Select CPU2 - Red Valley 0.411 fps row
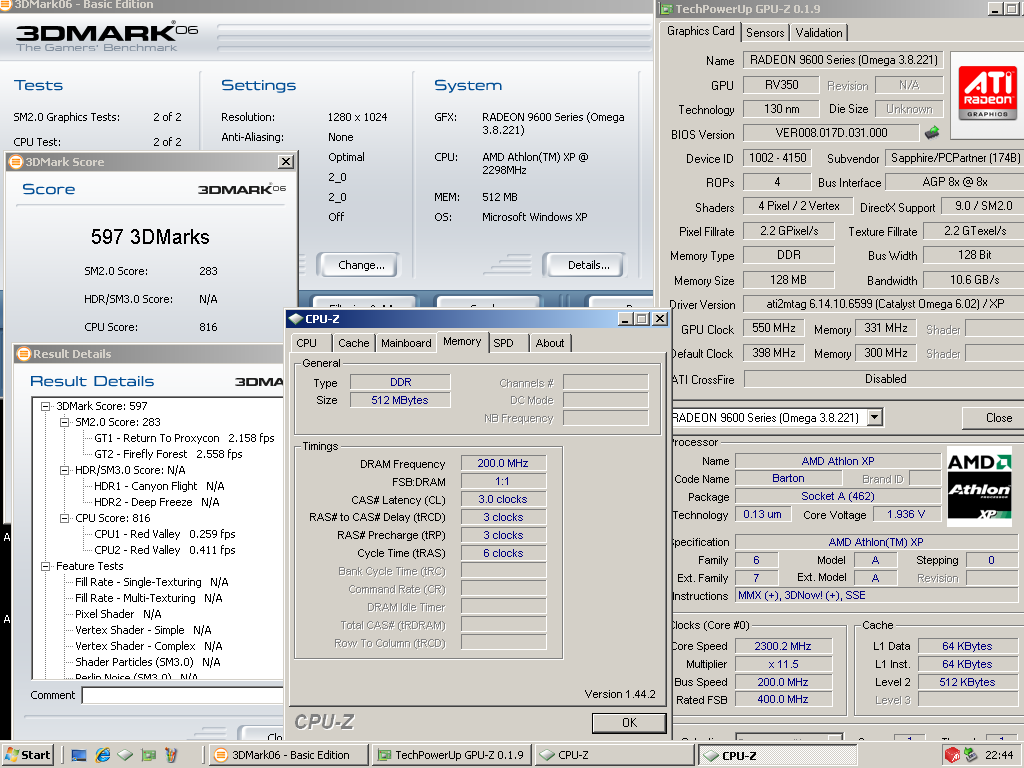The height and width of the screenshot is (768, 1024). point(165,550)
